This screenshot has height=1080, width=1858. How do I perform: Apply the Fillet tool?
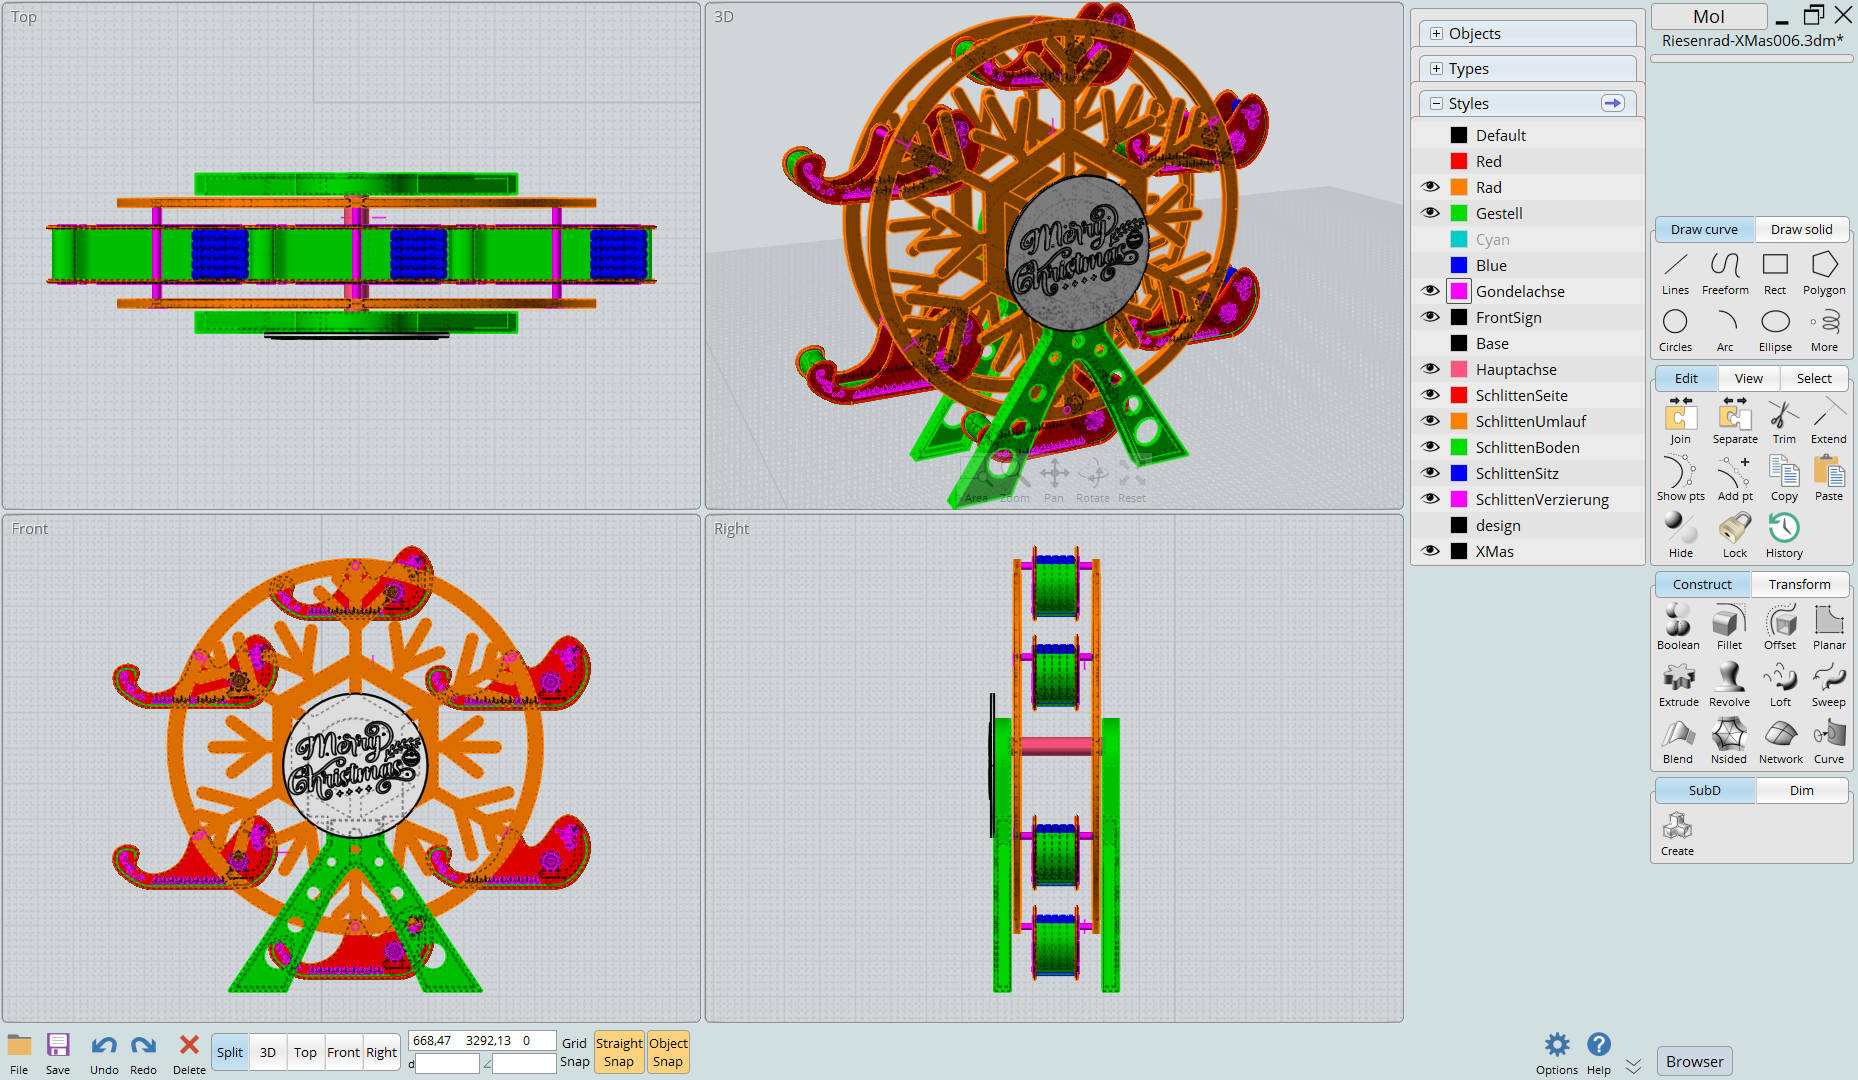click(x=1729, y=628)
